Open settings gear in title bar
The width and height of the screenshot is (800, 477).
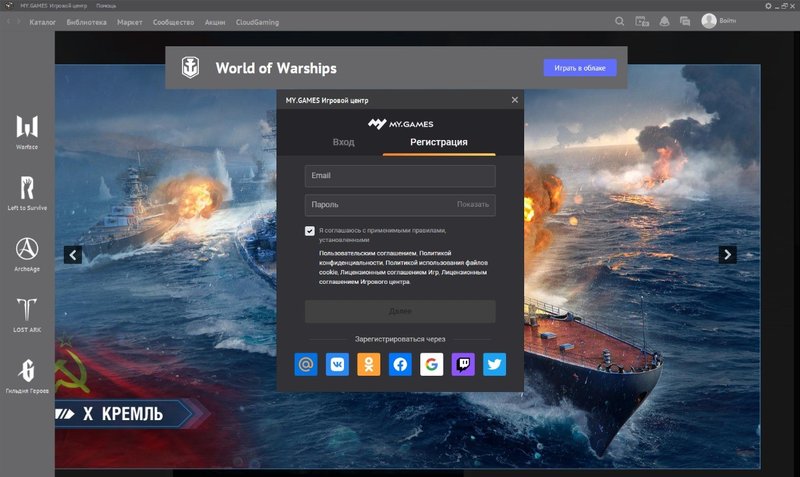pyautogui.click(x=768, y=6)
